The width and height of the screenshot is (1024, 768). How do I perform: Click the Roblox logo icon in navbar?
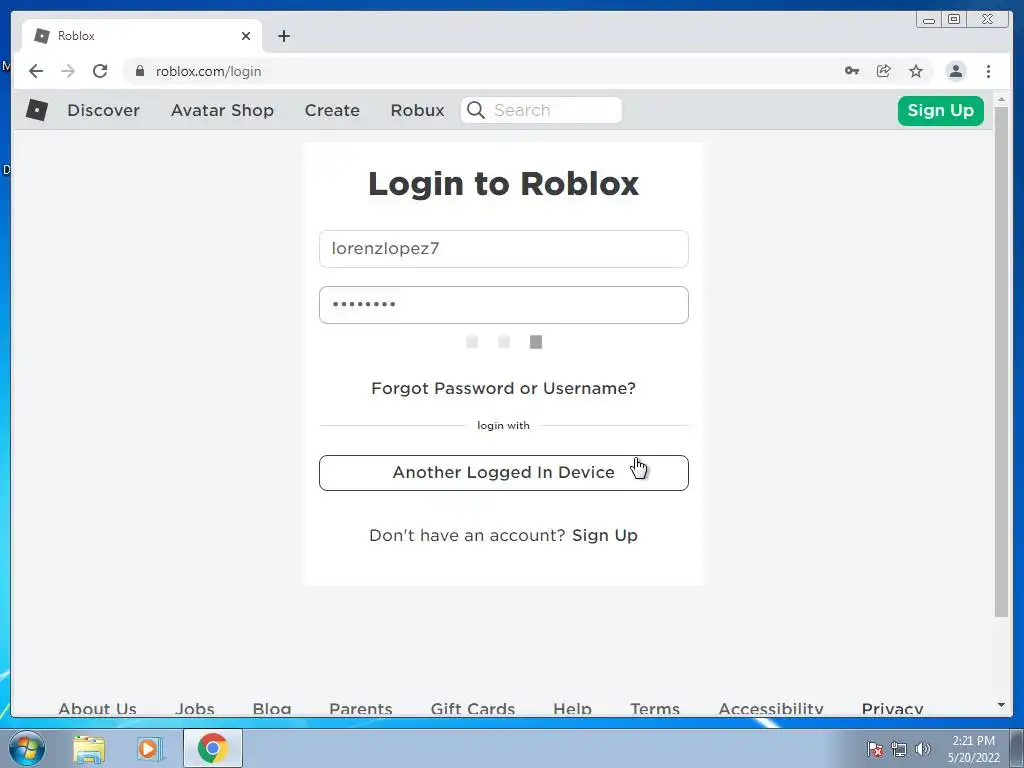point(37,110)
